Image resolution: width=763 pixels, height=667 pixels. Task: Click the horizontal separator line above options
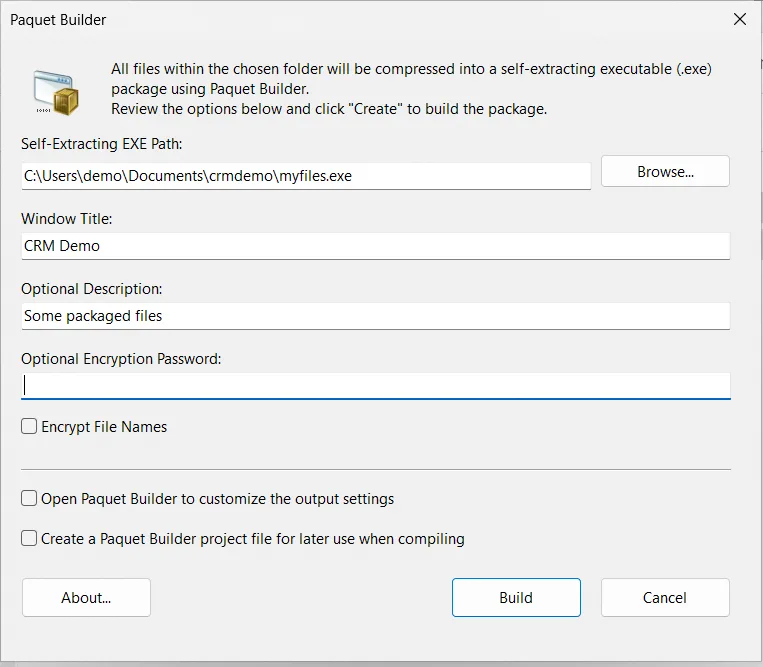[375, 469]
